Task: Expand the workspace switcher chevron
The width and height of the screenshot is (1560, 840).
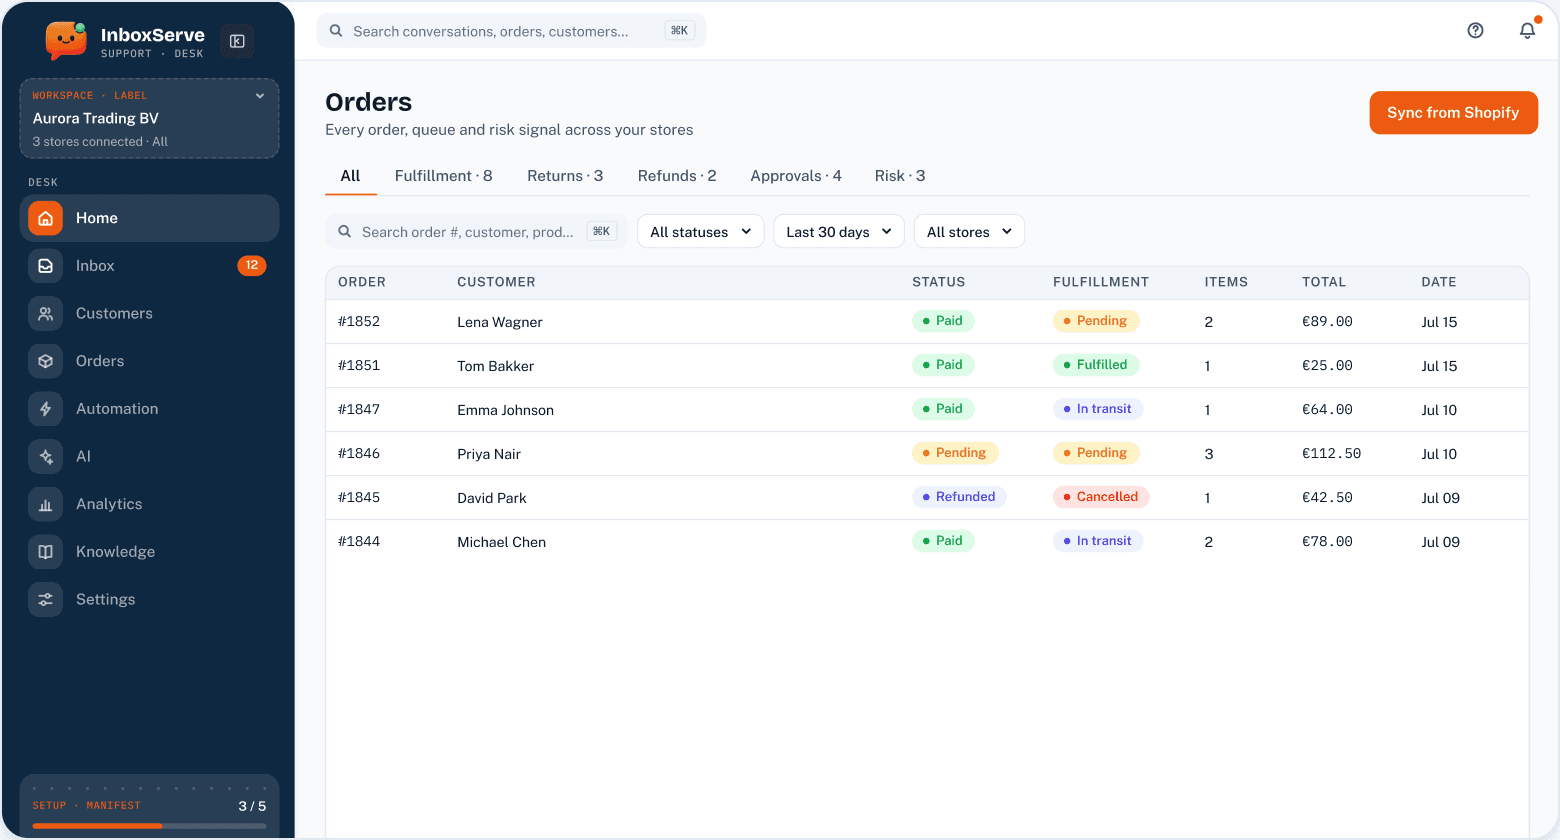Action: [x=260, y=96]
